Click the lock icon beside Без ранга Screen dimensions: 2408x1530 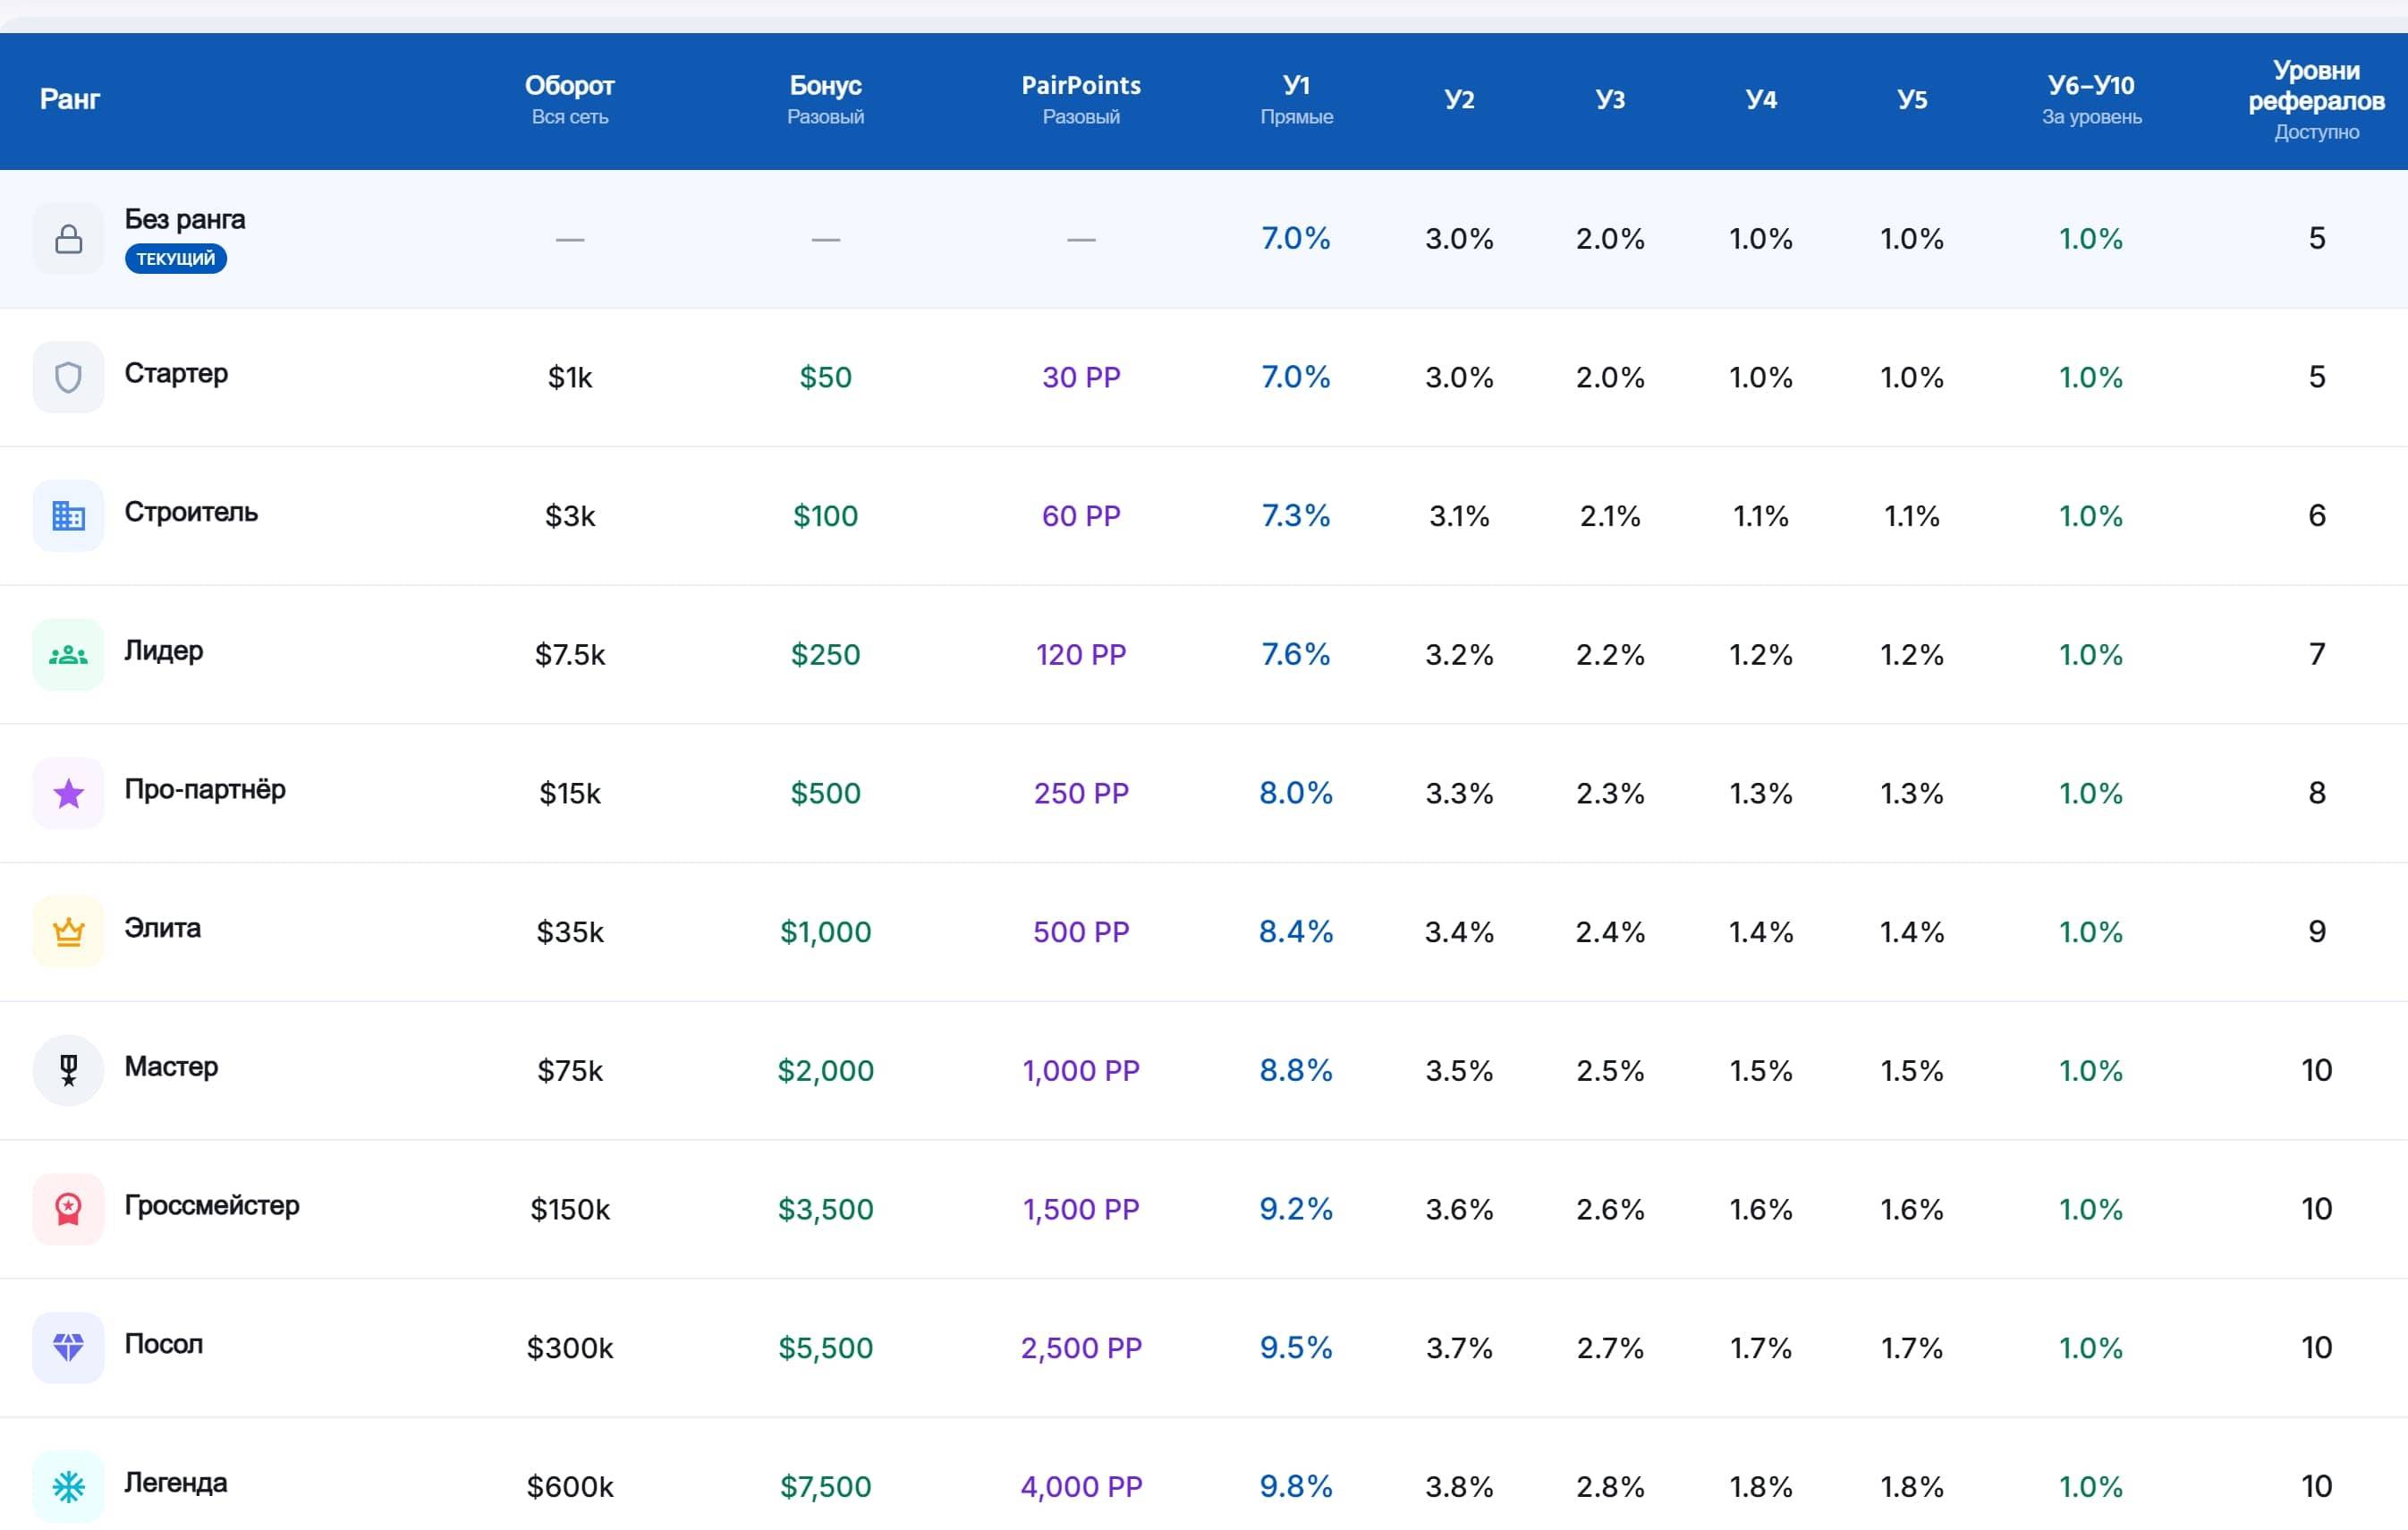click(x=68, y=239)
